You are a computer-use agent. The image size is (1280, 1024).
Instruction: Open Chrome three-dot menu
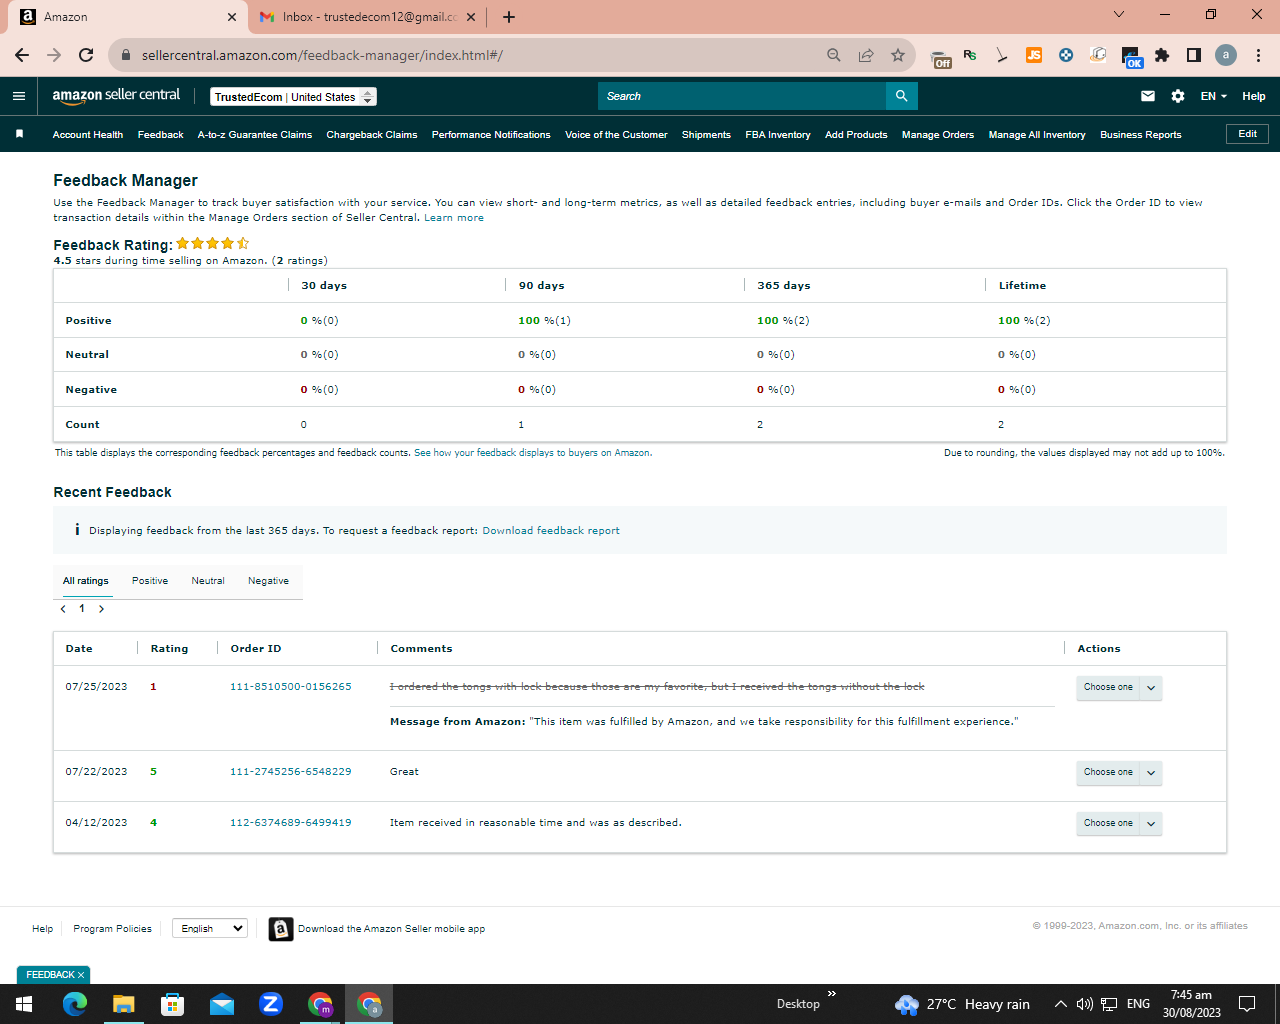point(1258,55)
